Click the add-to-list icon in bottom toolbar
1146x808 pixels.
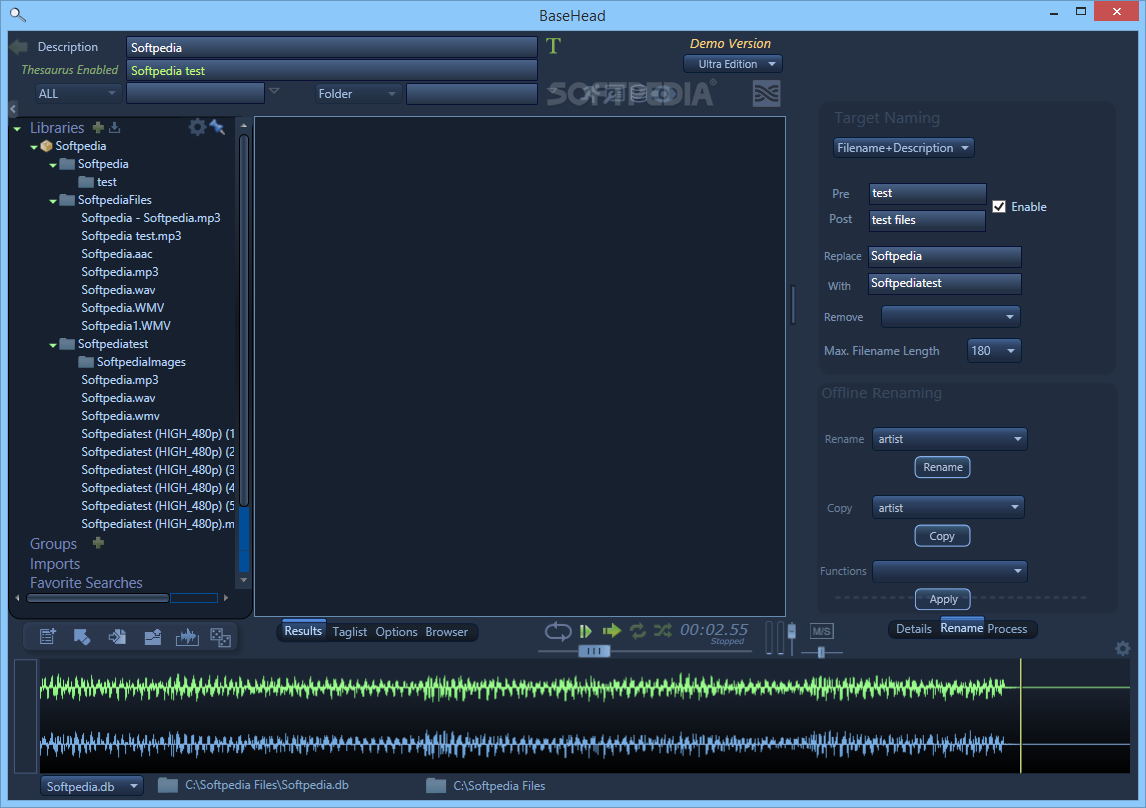[48, 636]
